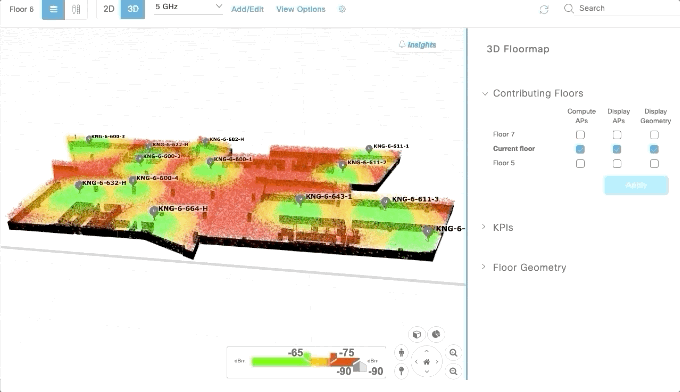This screenshot has width=680, height=392.
Task: Click the KNG-6-643-1 label text
Action: (329, 196)
